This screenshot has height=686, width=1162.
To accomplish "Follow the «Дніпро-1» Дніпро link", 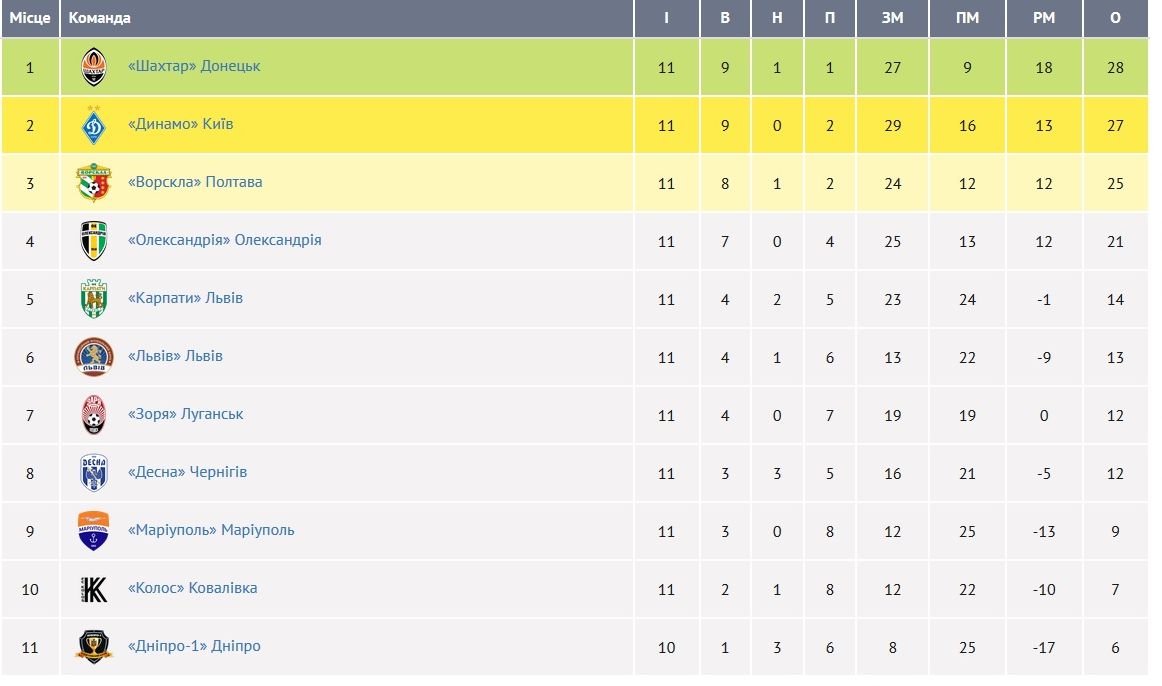I will click(x=194, y=646).
